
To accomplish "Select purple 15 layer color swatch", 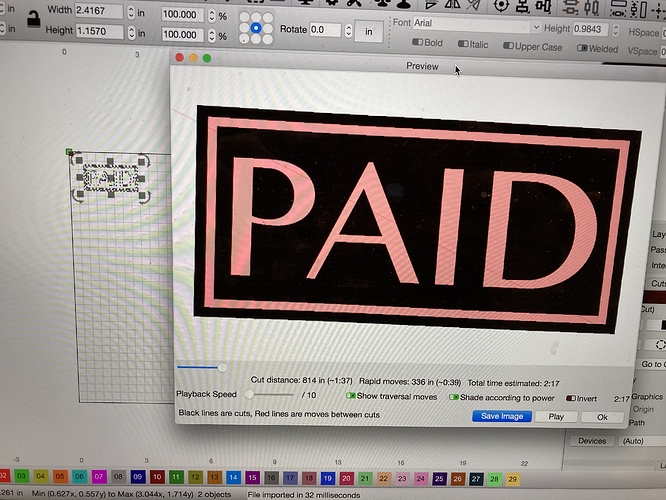I will 252,477.
